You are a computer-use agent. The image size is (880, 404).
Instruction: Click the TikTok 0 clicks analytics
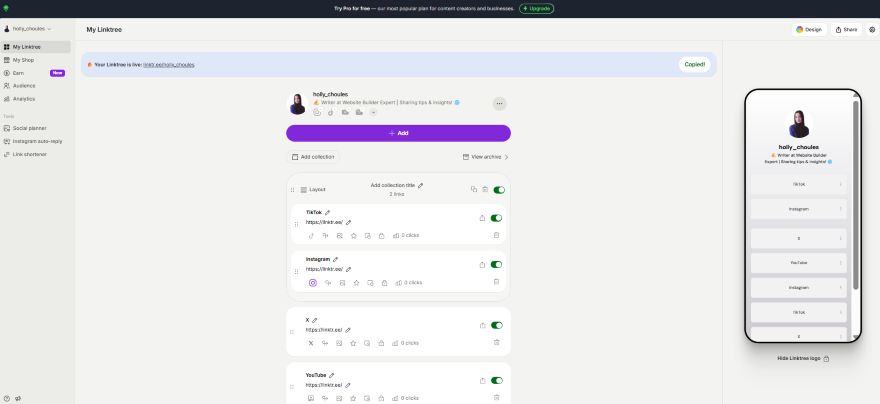[x=406, y=236]
